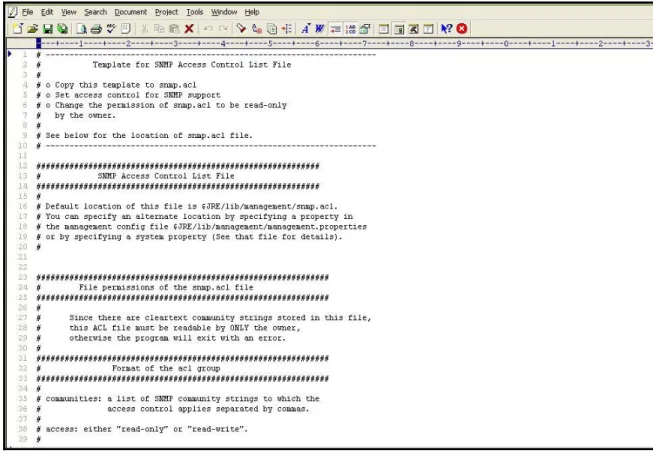Click the Replace icon beside the flashlight
Image resolution: width=653 pixels, height=459 pixels.
point(257,29)
